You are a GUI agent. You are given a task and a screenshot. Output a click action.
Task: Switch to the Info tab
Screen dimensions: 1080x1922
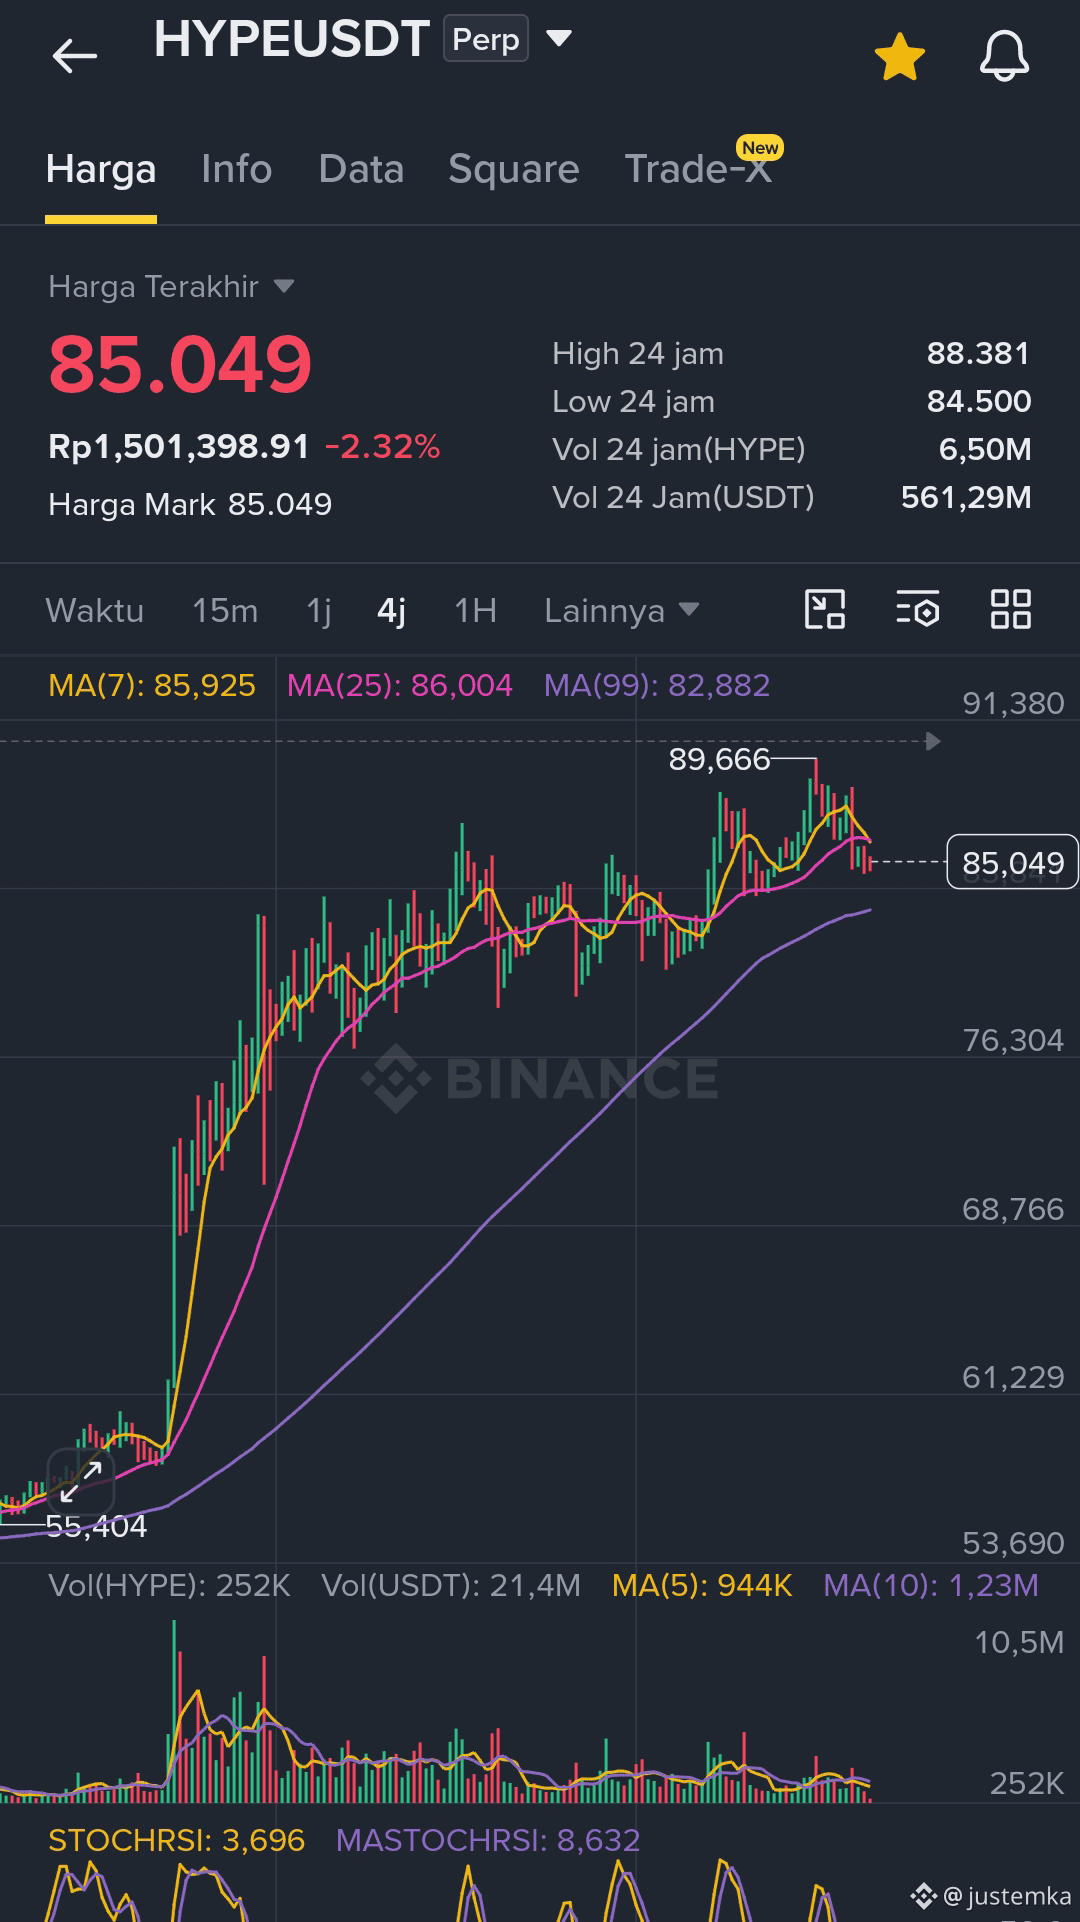click(236, 169)
